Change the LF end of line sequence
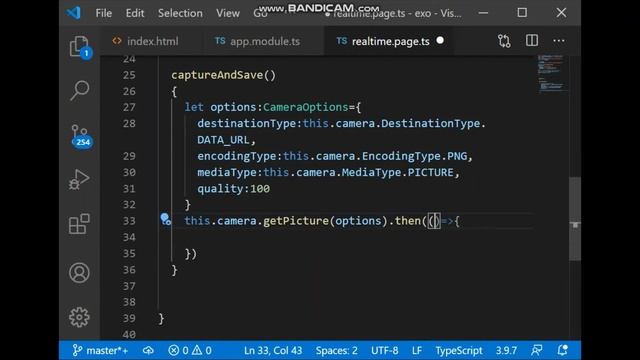Screen dimensions: 640x360 (417, 350)
